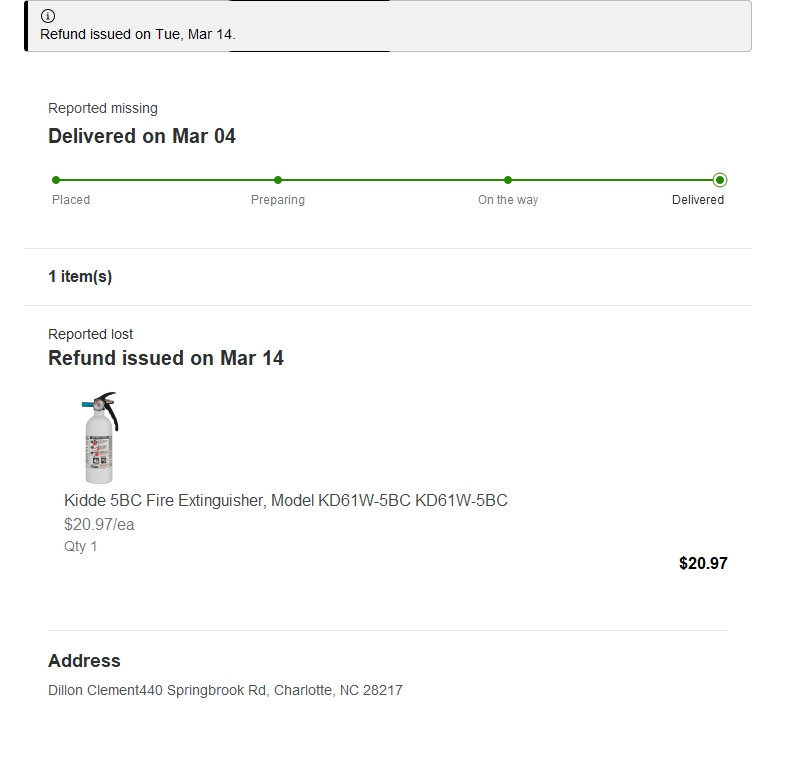Click the $20.97 item total
The width and height of the screenshot is (800, 766).
[x=703, y=563]
